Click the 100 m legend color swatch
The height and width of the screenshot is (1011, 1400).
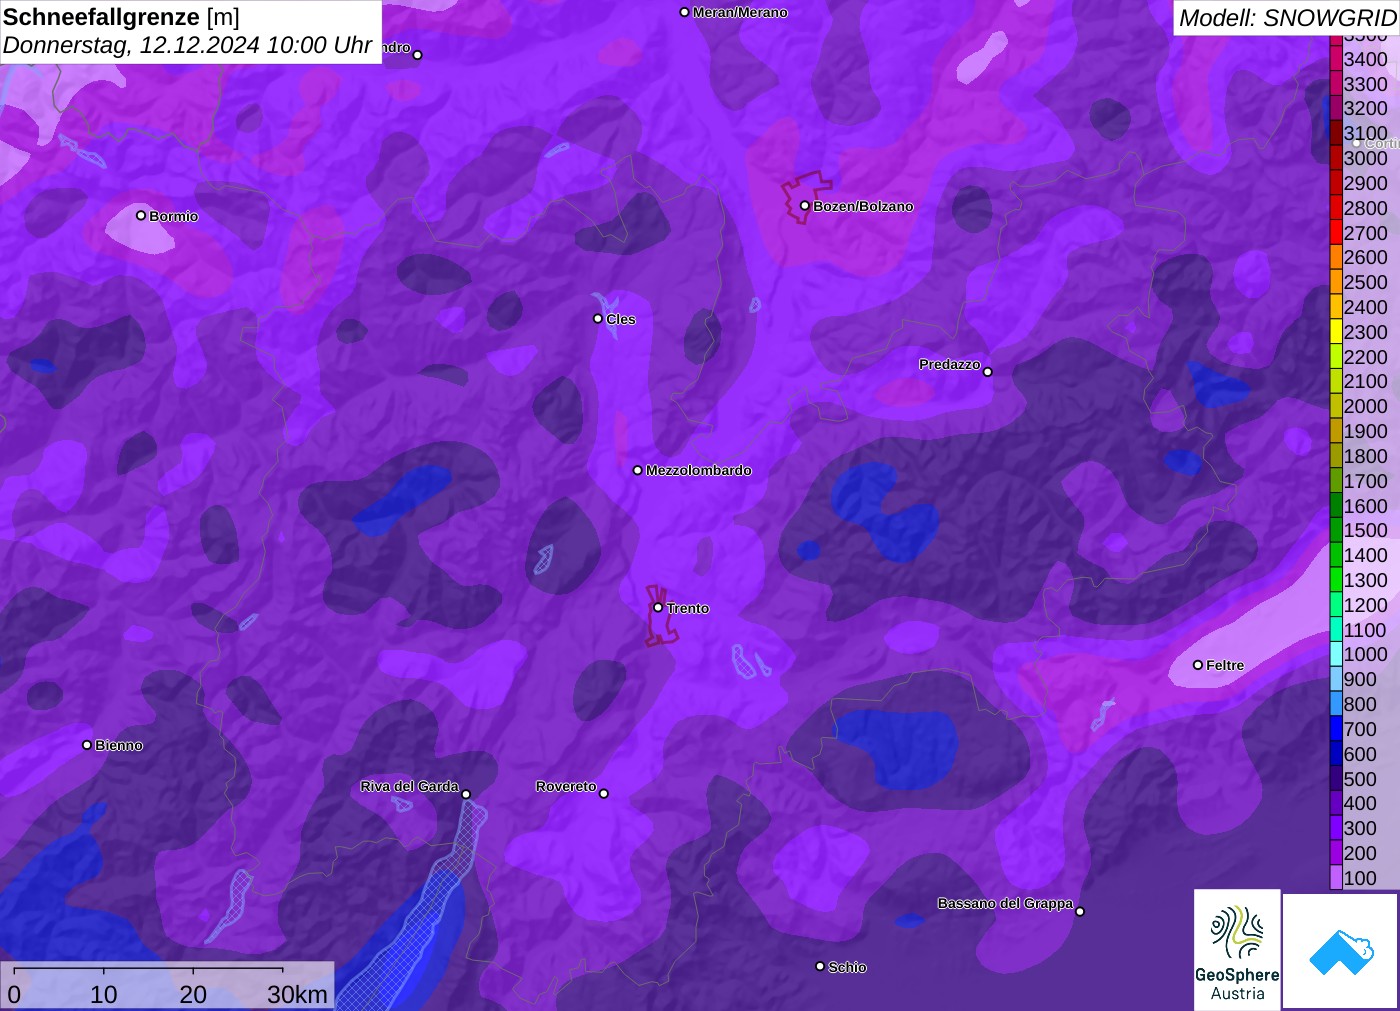tap(1336, 878)
